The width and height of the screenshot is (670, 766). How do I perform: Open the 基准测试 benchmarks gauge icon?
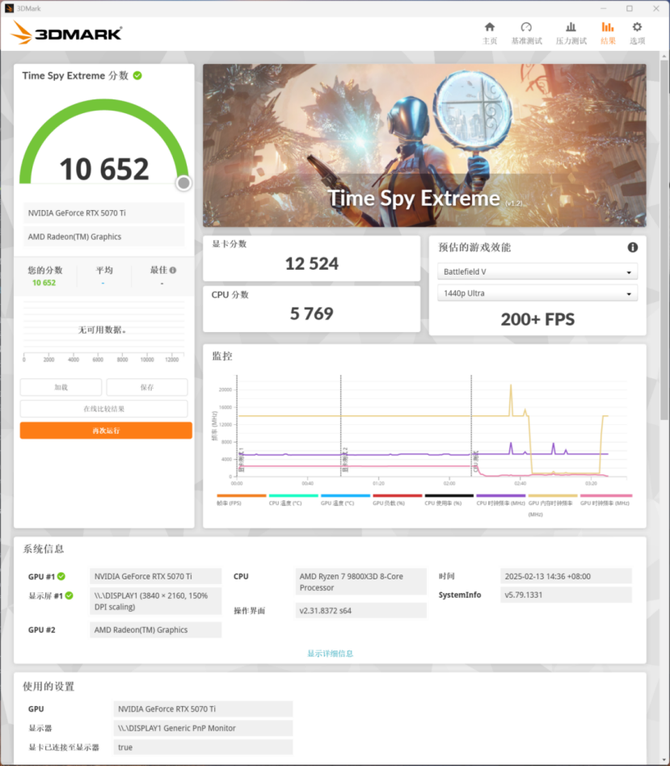click(x=526, y=27)
